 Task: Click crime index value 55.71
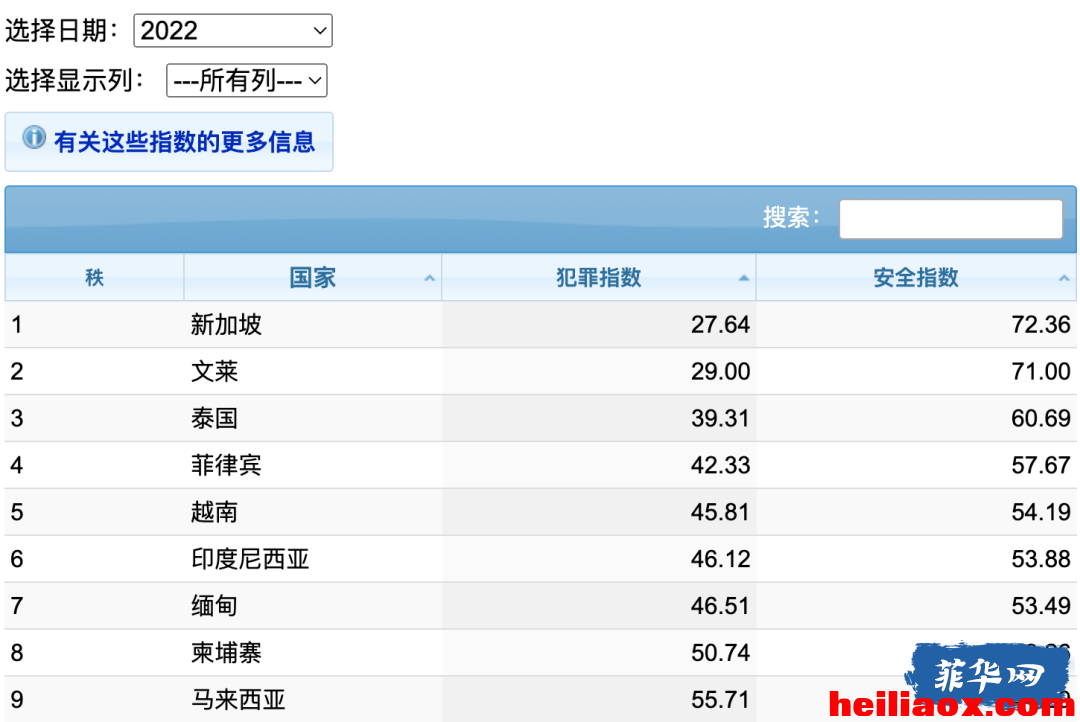click(x=720, y=699)
